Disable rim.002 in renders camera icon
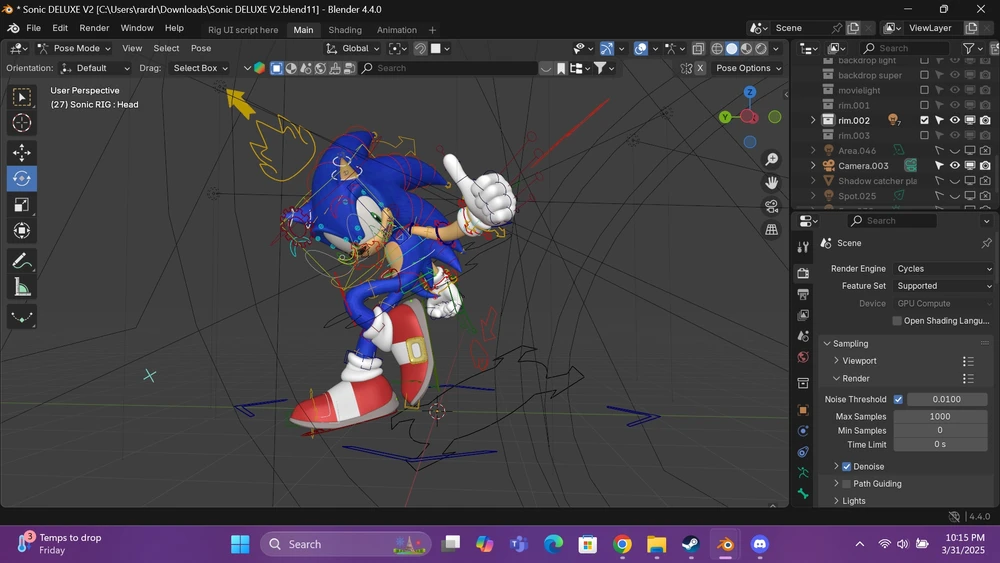 point(985,120)
